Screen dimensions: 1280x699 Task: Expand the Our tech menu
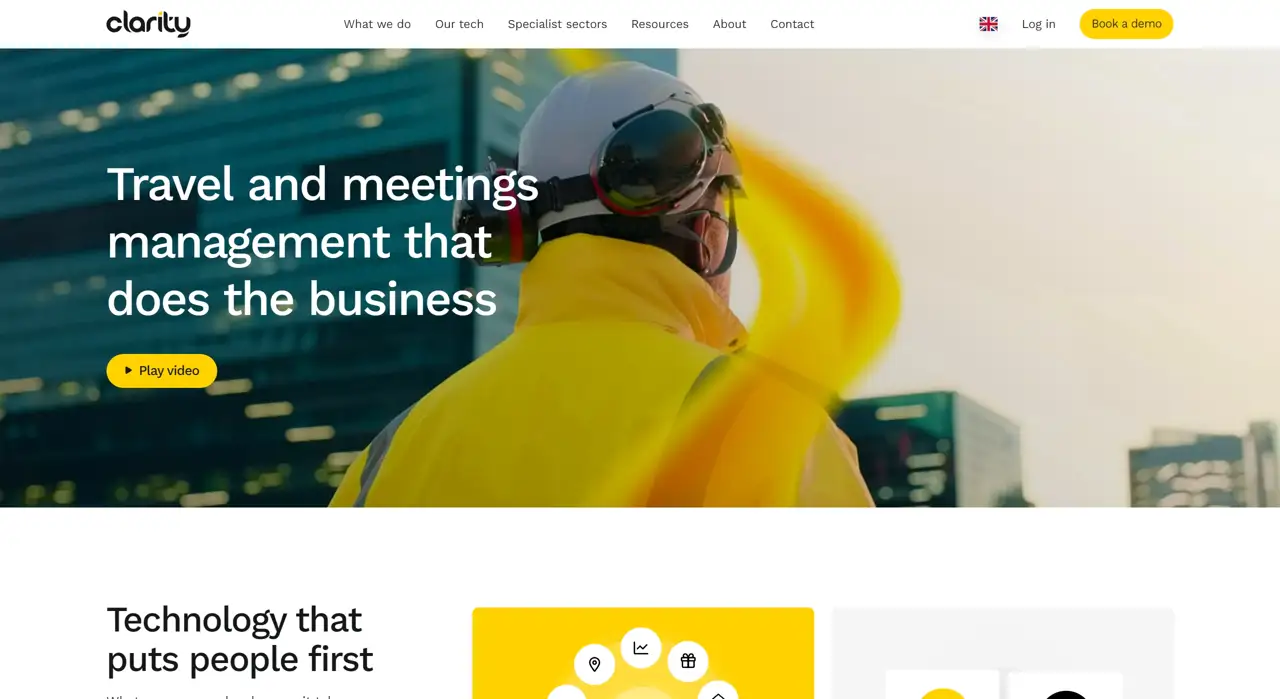pyautogui.click(x=459, y=24)
